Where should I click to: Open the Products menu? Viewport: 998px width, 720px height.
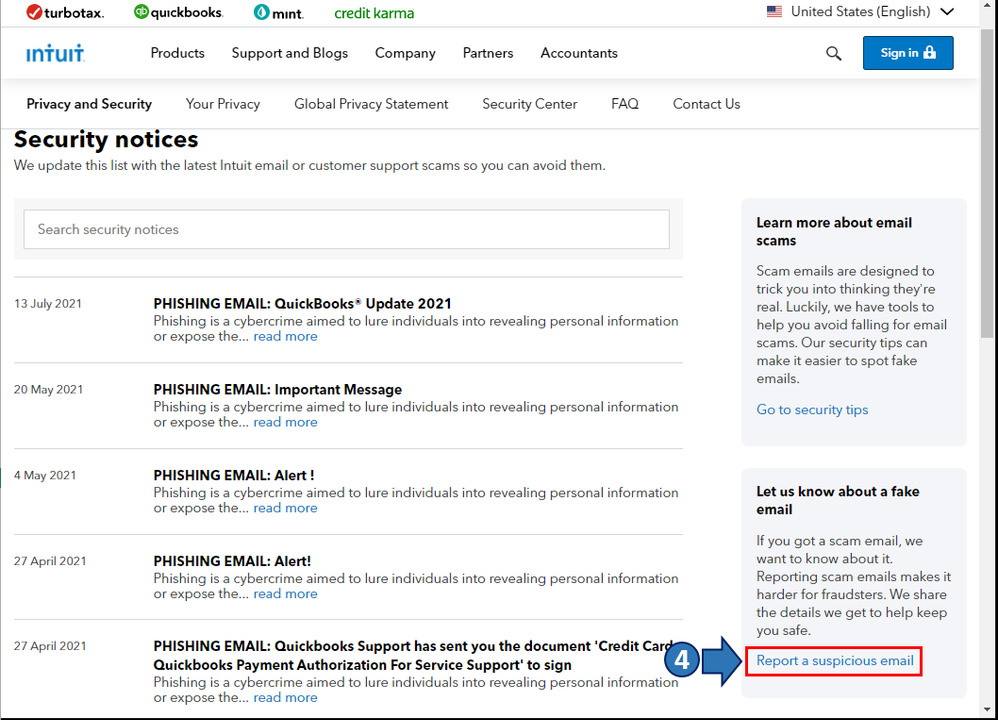point(178,53)
